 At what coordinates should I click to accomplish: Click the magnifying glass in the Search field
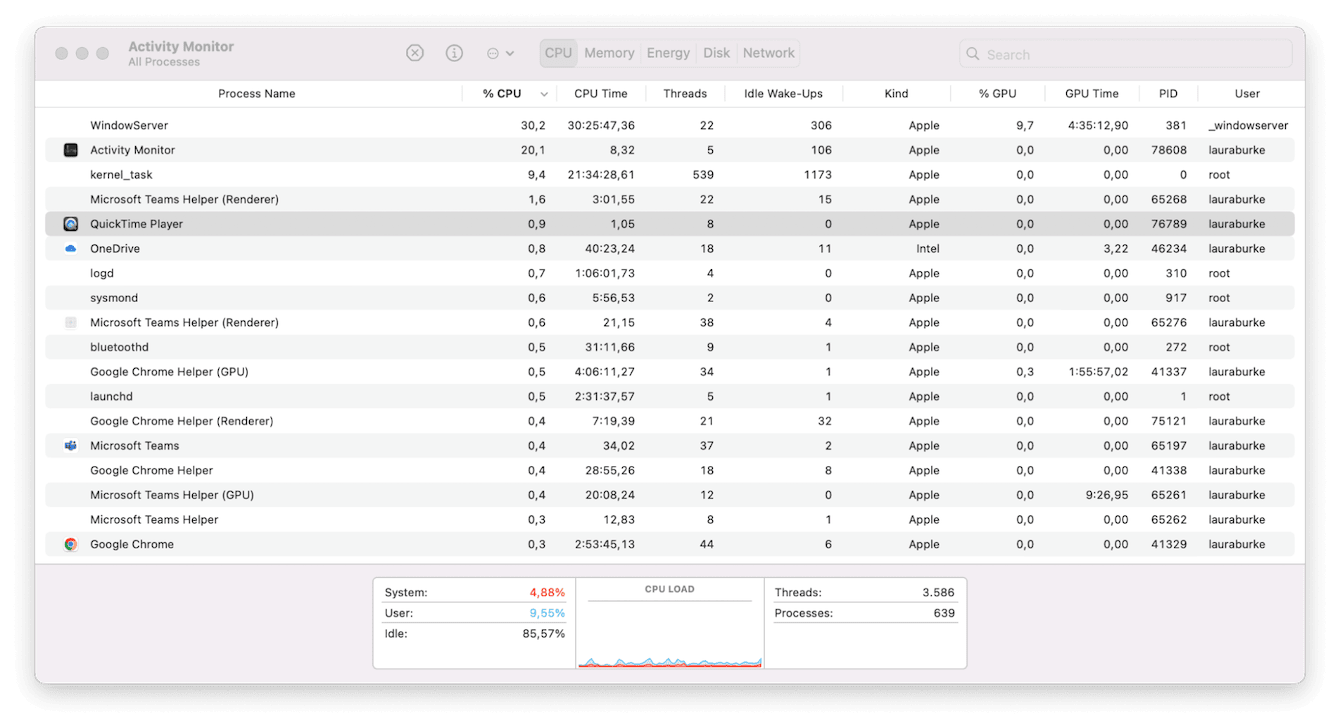pos(971,54)
